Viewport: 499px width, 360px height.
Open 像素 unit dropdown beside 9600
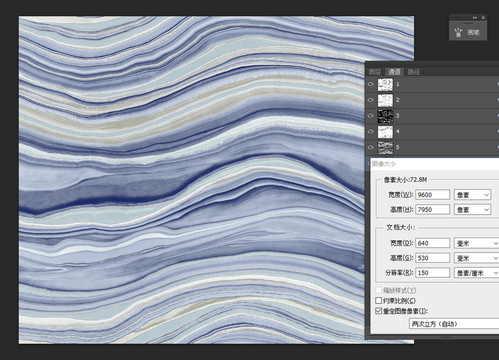(x=473, y=195)
